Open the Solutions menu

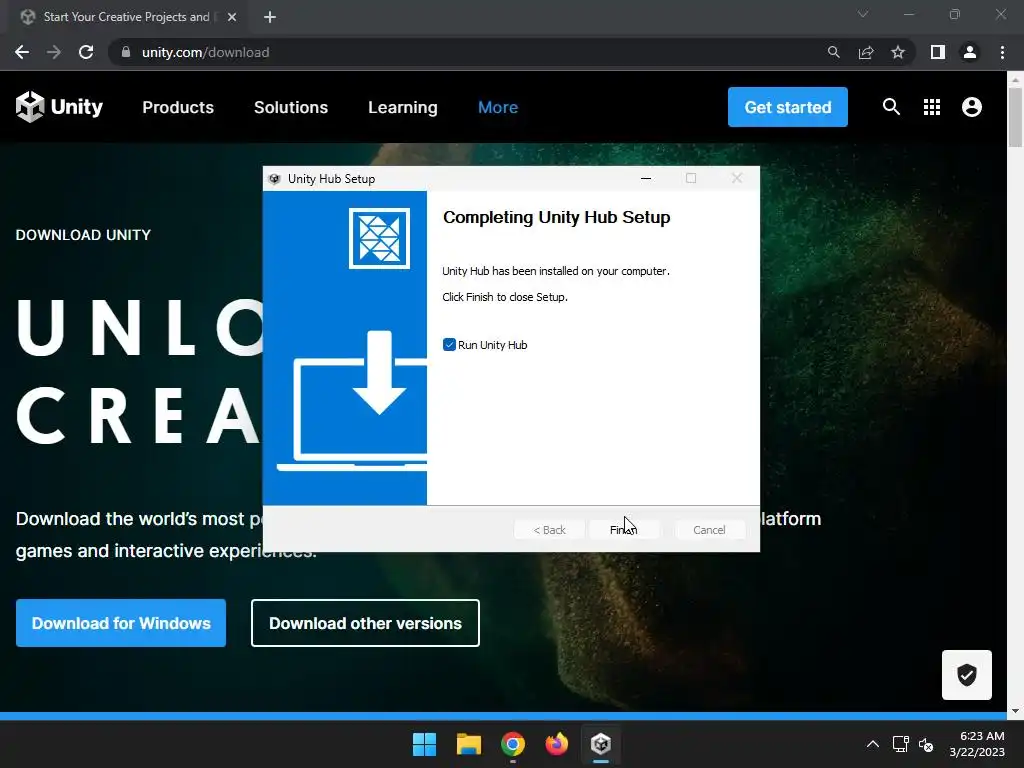tap(291, 107)
